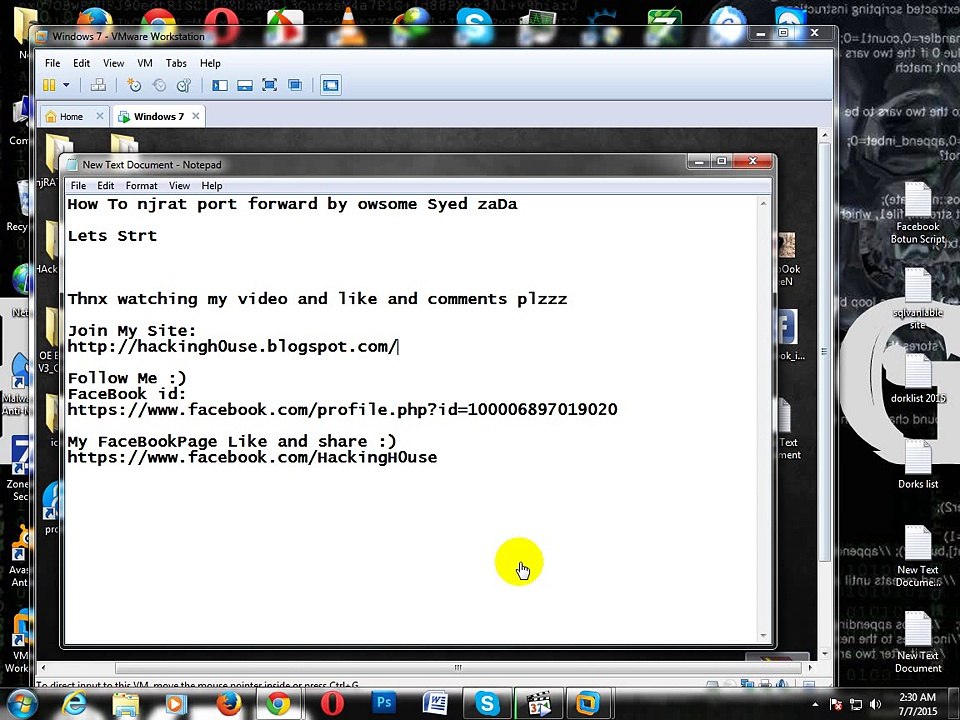Open Facebook Botun Script desktop file
The width and height of the screenshot is (960, 720).
[x=917, y=212]
